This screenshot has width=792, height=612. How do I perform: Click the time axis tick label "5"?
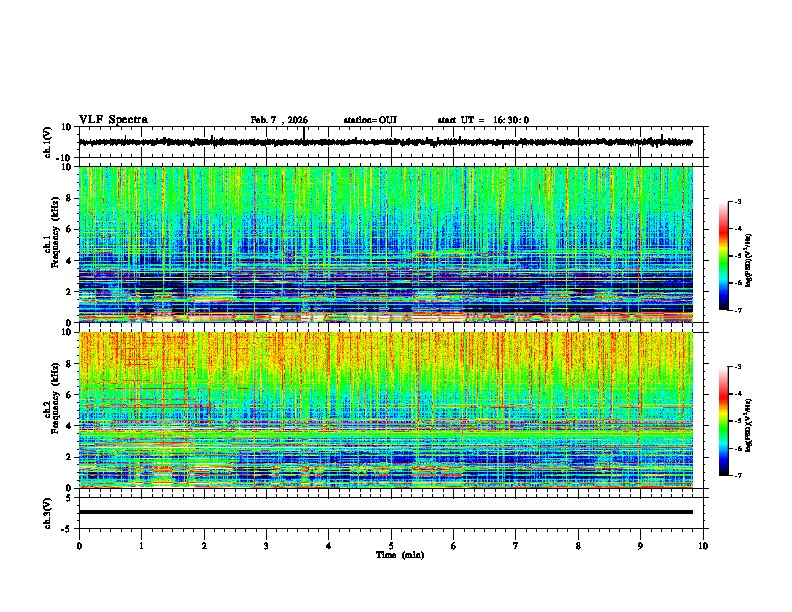pos(391,546)
